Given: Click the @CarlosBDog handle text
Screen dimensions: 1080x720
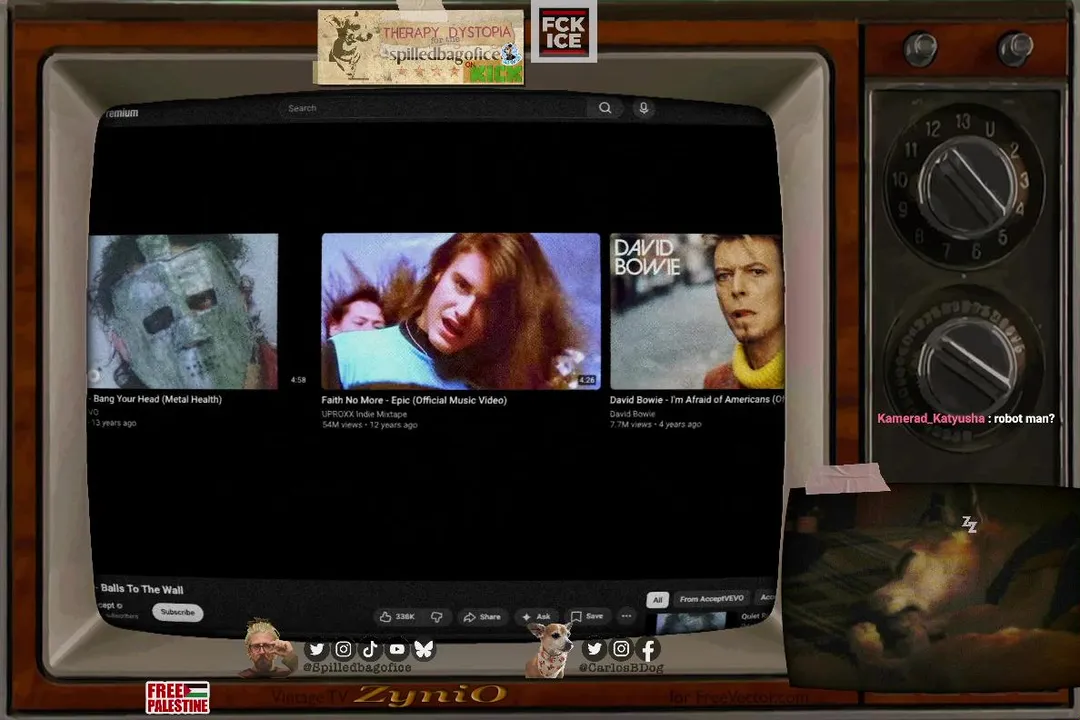Looking at the screenshot, I should 621,667.
